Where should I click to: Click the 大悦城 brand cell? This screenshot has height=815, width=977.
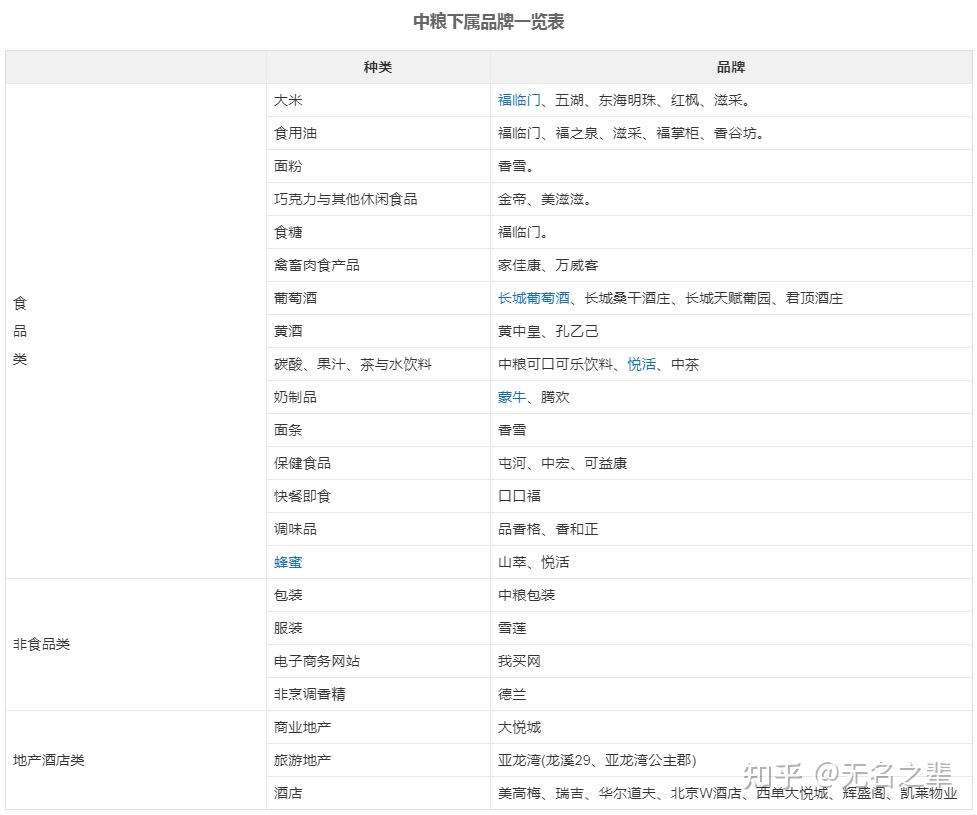pyautogui.click(x=732, y=728)
